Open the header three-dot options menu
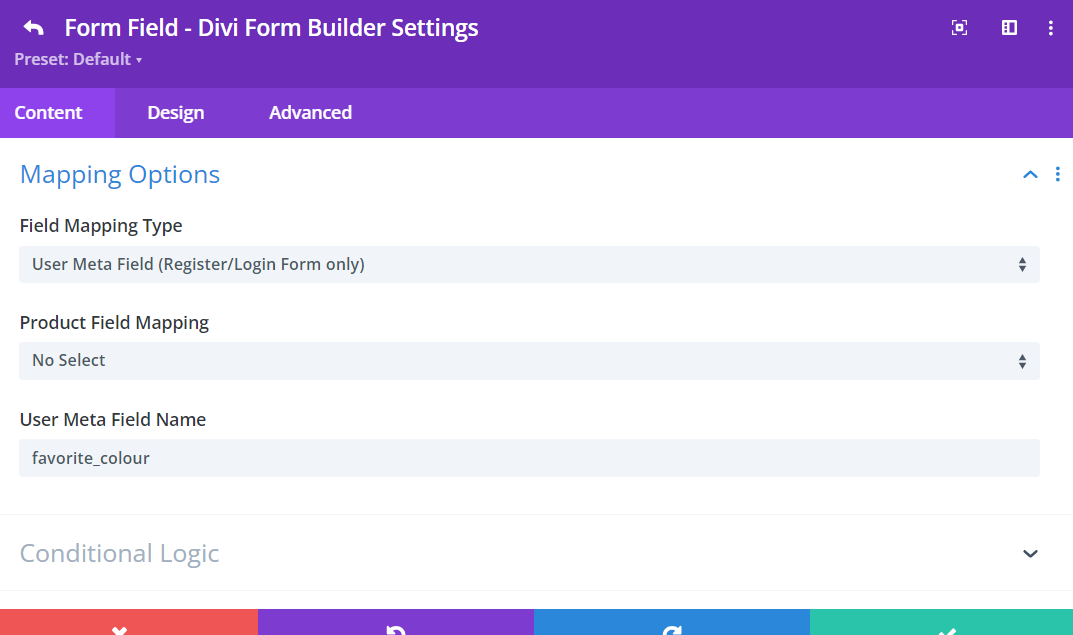This screenshot has height=635, width=1073. point(1050,28)
